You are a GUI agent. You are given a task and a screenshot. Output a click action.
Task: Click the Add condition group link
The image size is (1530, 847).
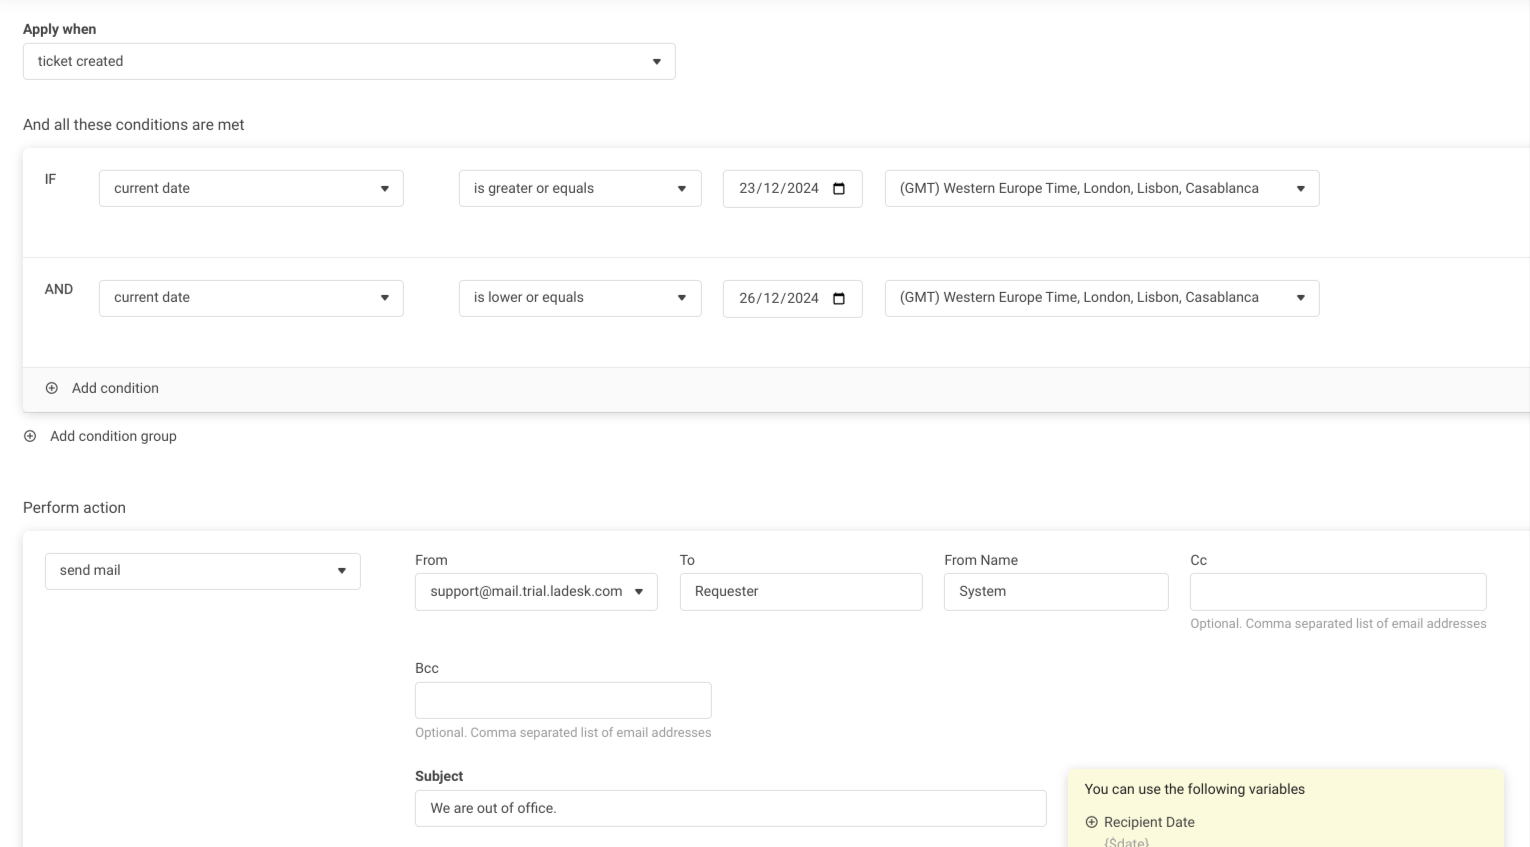click(x=113, y=436)
